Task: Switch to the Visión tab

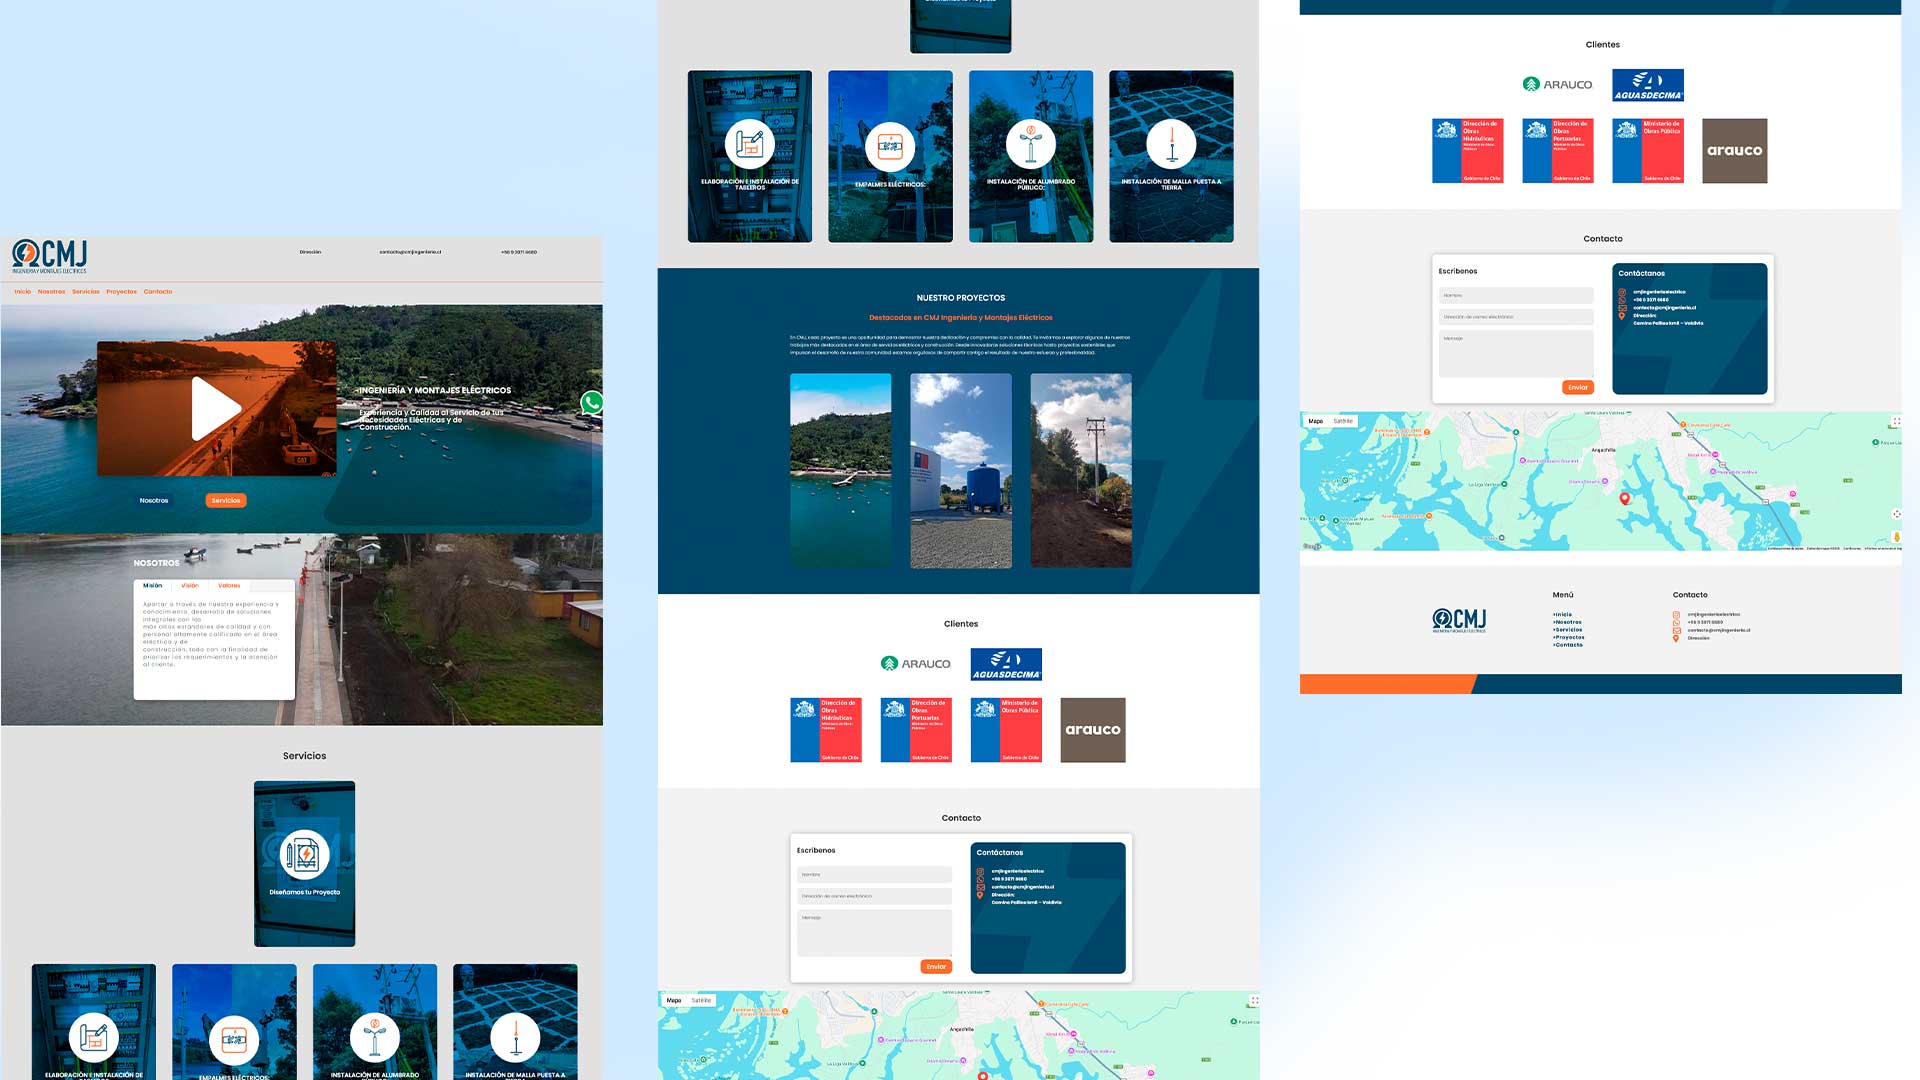Action: pos(189,586)
